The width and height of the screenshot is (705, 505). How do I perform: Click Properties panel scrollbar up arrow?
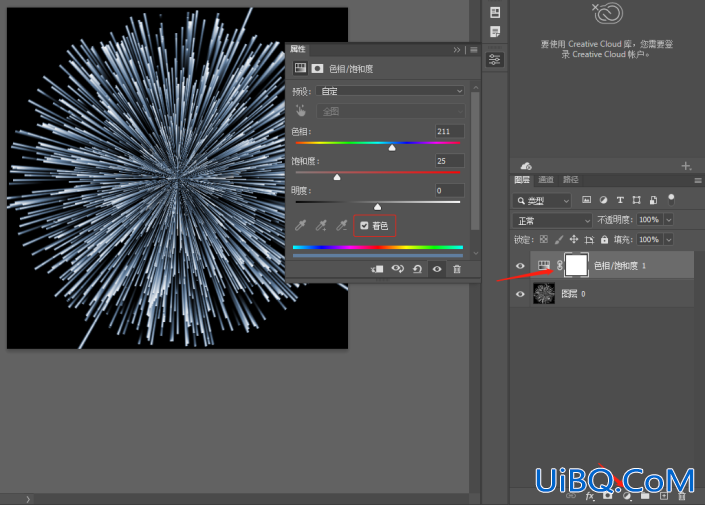[476, 87]
